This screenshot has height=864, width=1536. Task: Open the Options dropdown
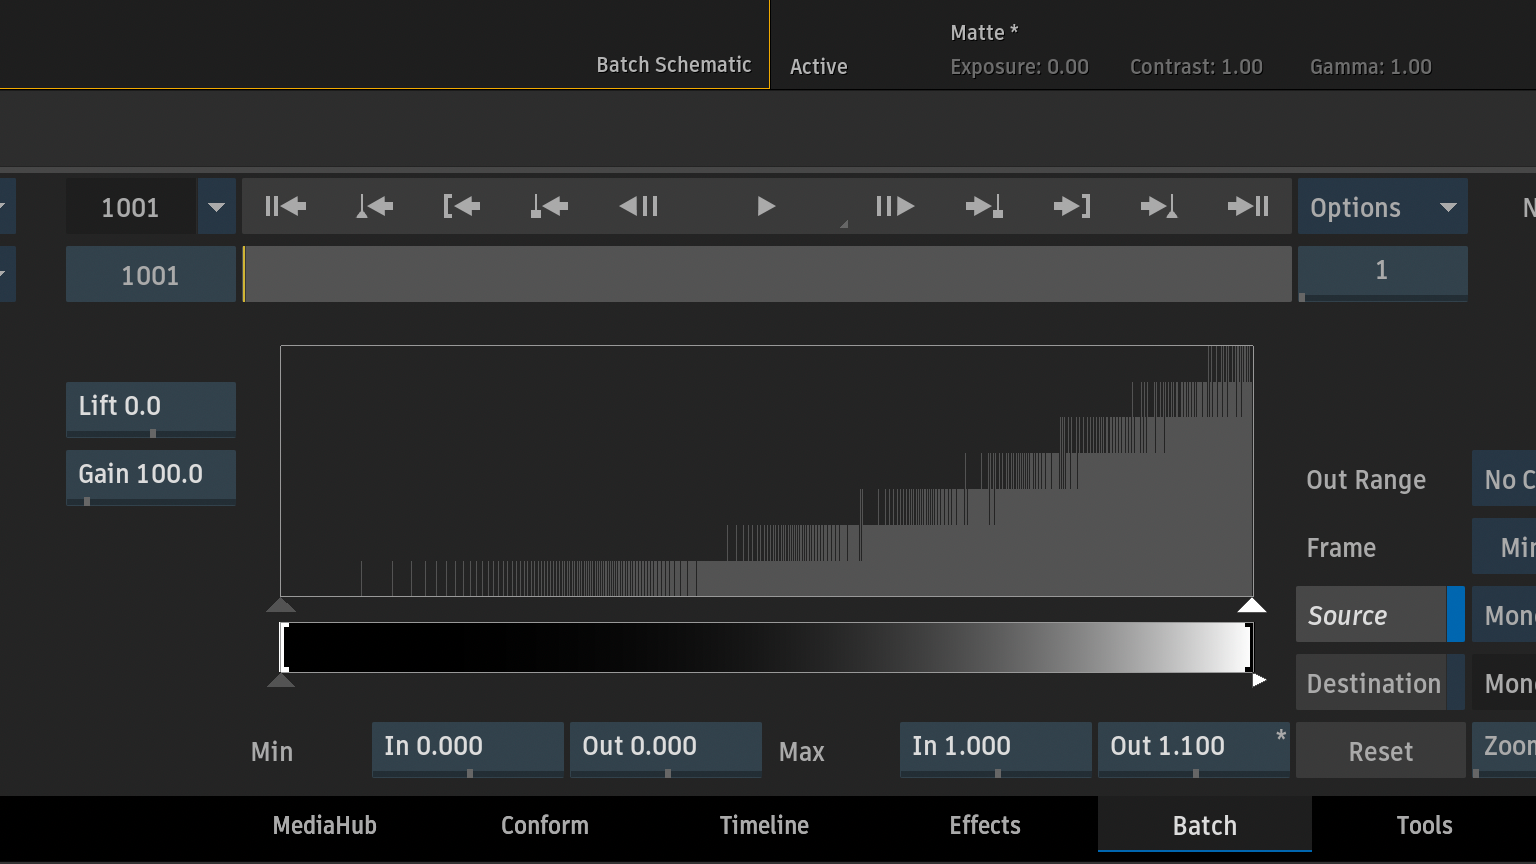point(1382,207)
